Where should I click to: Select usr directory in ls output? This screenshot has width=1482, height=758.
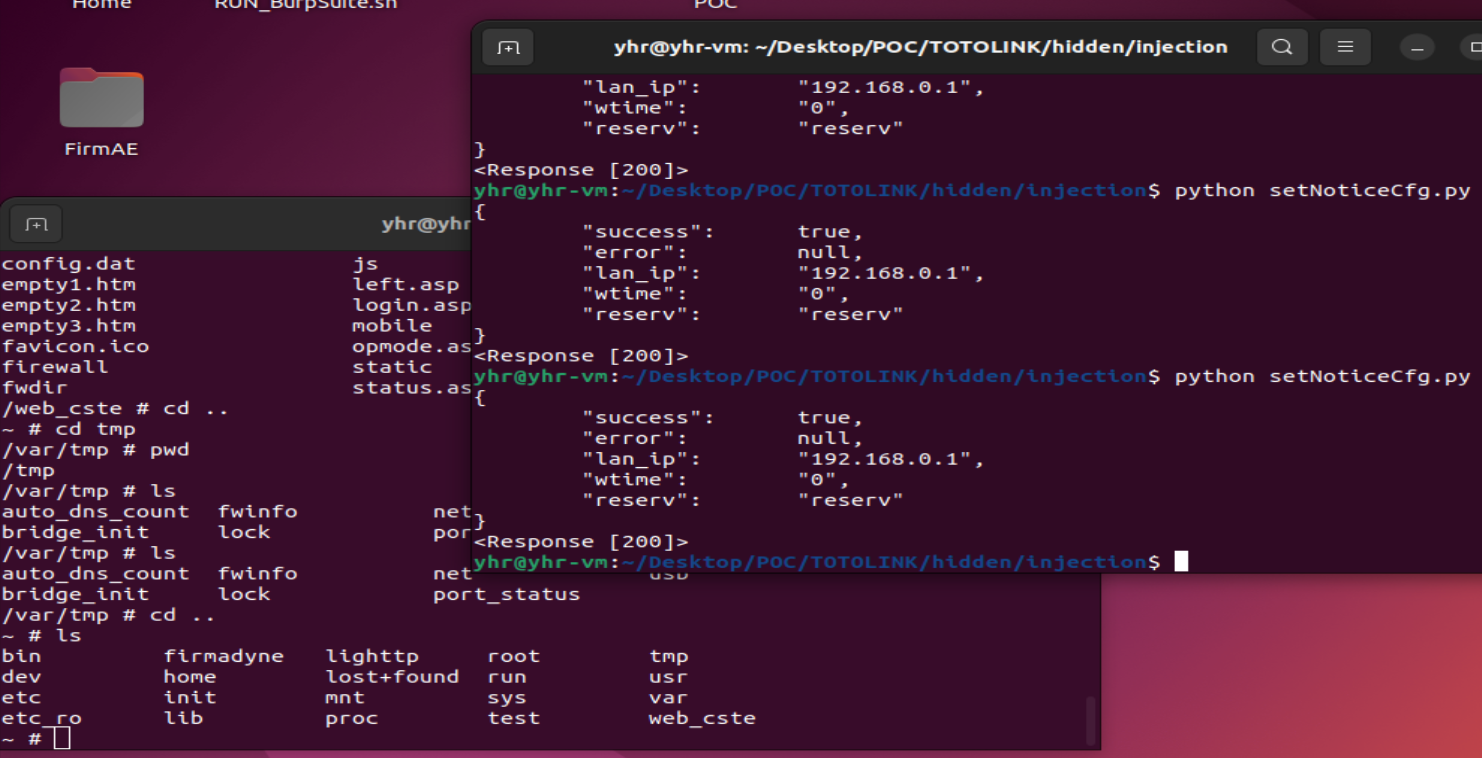tap(668, 677)
